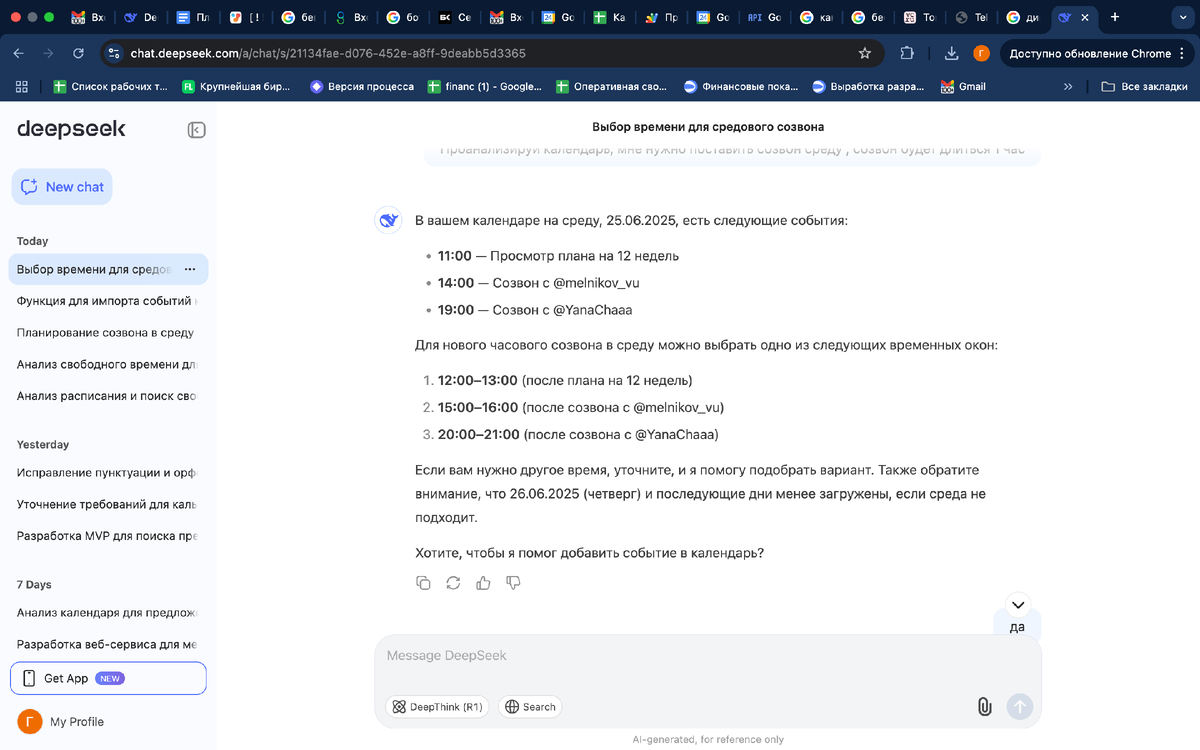
Task: Switch to the 'De' DeepSeek tab
Action: pyautogui.click(x=142, y=17)
